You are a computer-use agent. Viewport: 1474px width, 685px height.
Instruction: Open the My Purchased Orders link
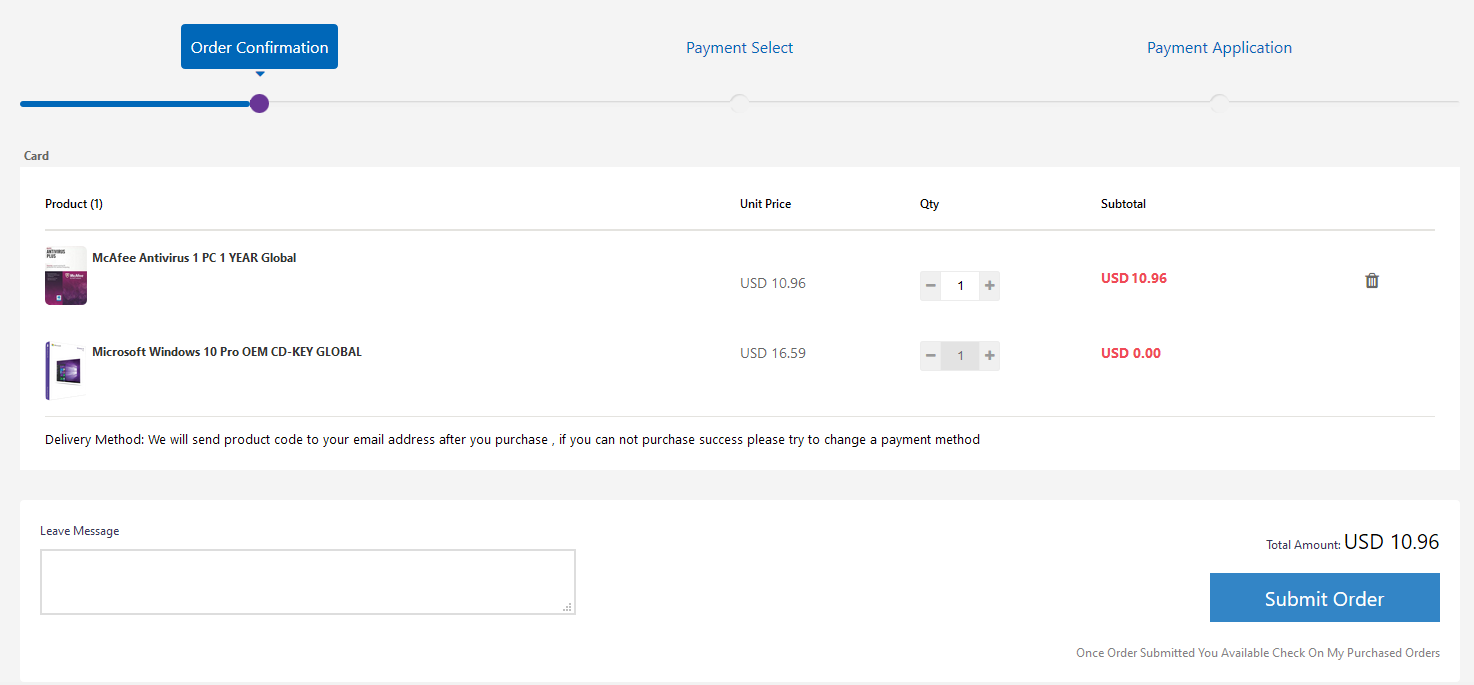tap(1384, 653)
